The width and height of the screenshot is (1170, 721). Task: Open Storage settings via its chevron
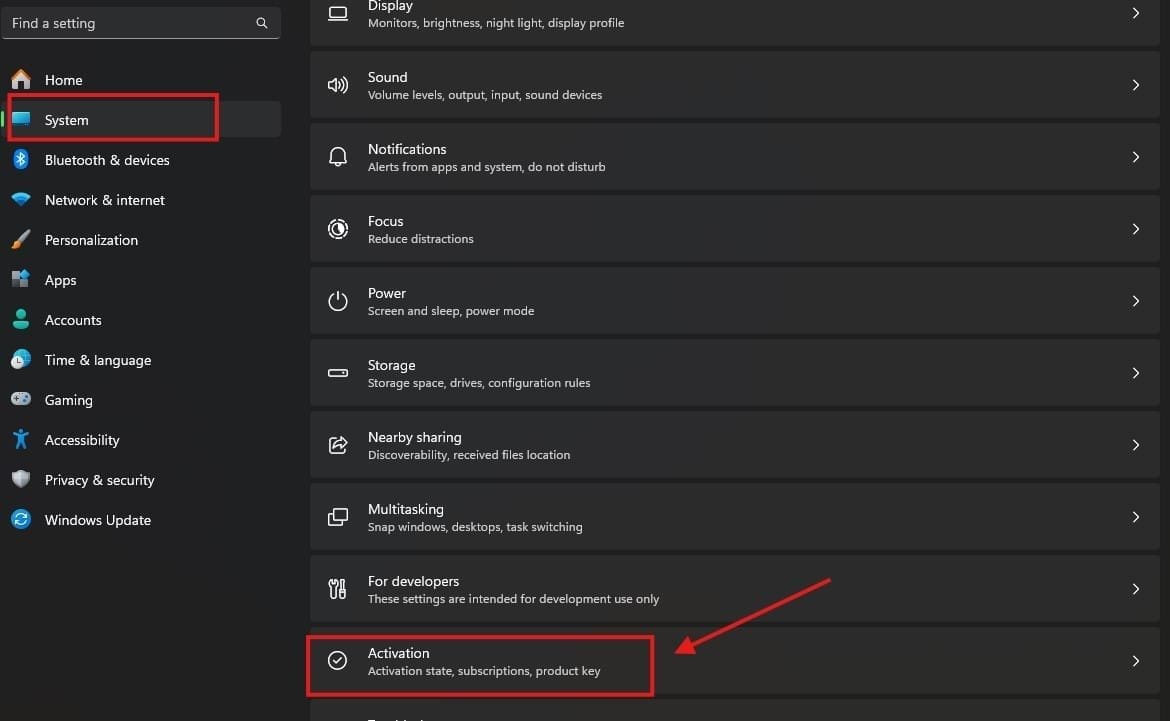pos(1136,373)
